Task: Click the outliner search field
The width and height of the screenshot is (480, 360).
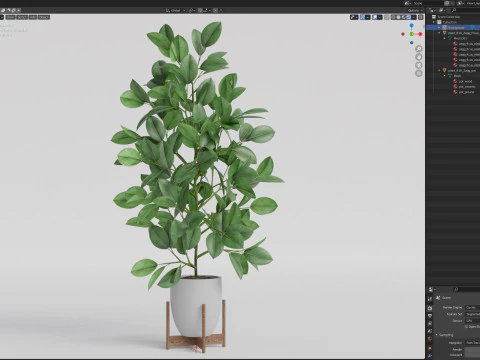Action: click(x=465, y=10)
